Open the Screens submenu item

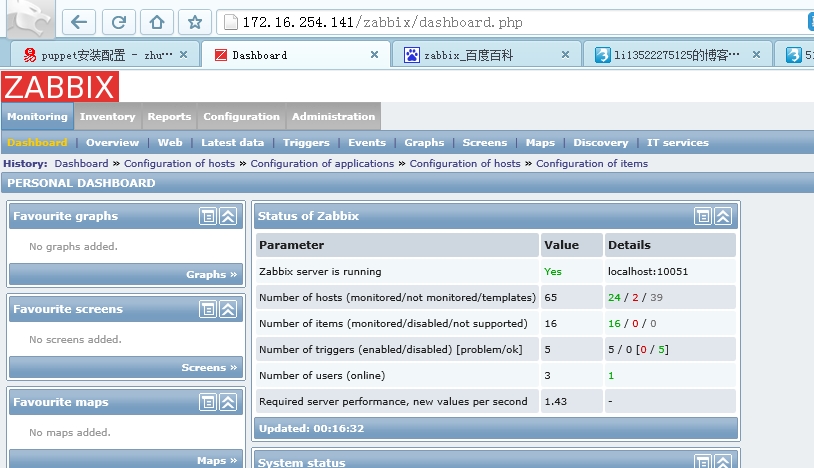[x=484, y=143]
